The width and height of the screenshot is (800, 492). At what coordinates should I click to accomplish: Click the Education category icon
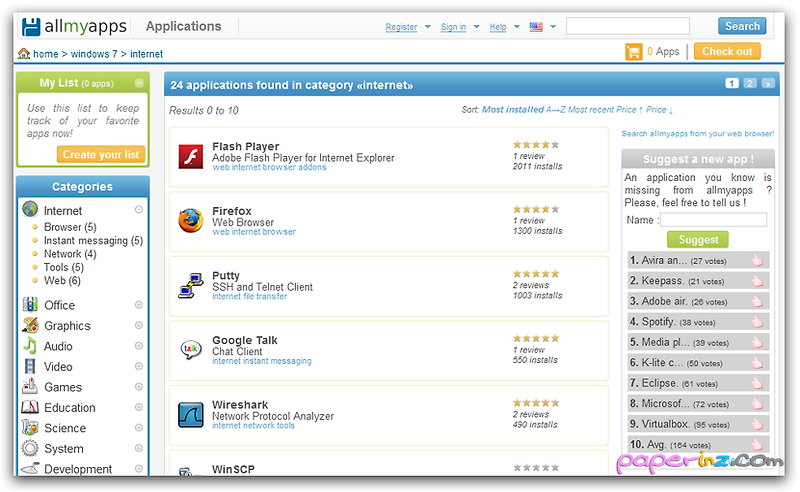click(x=30, y=407)
